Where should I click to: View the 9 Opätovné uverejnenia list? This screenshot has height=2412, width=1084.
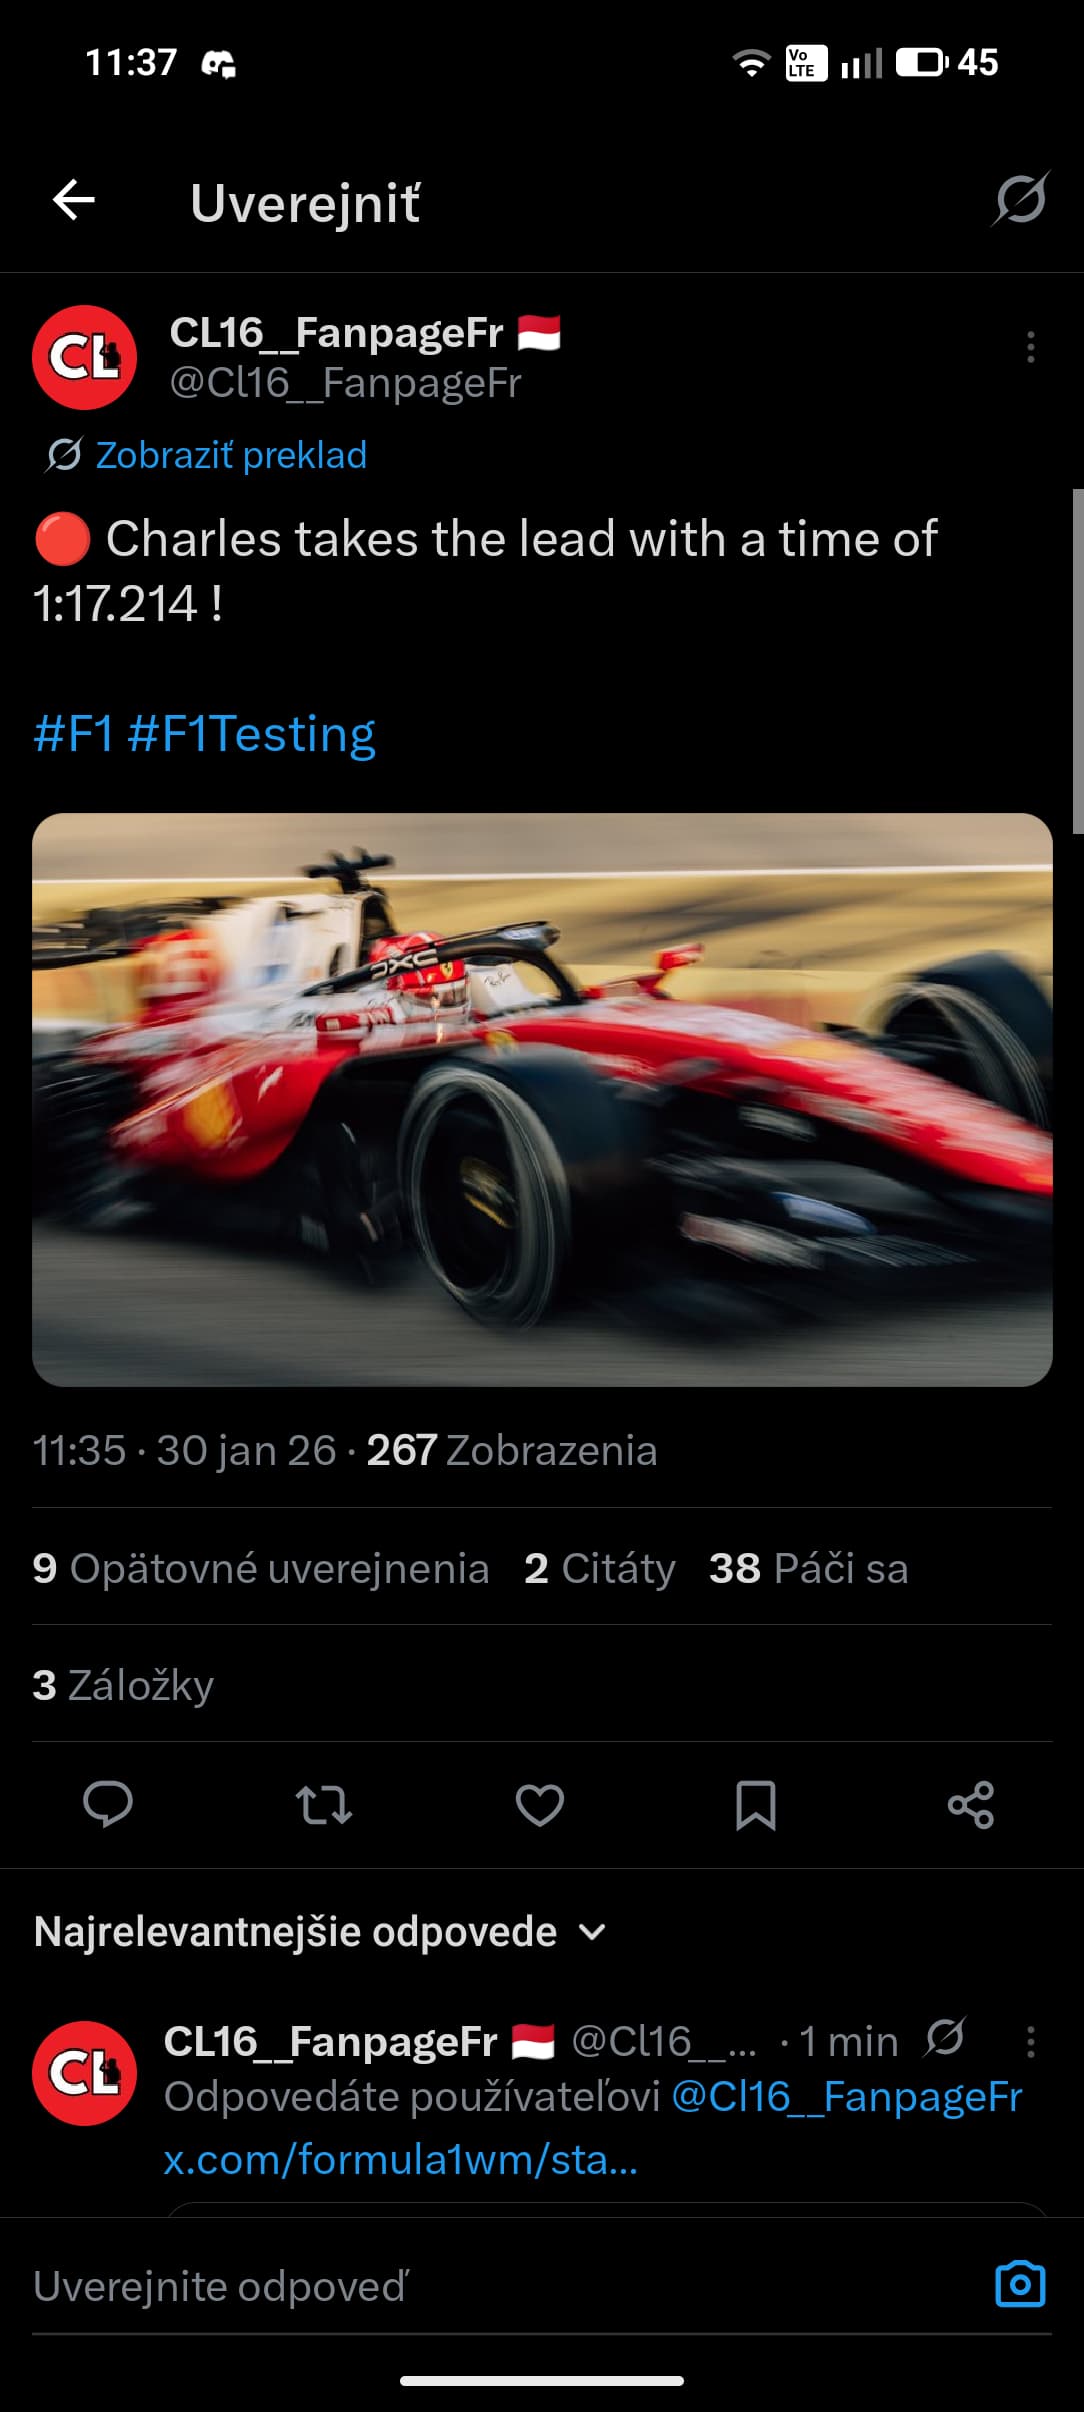(x=261, y=1568)
